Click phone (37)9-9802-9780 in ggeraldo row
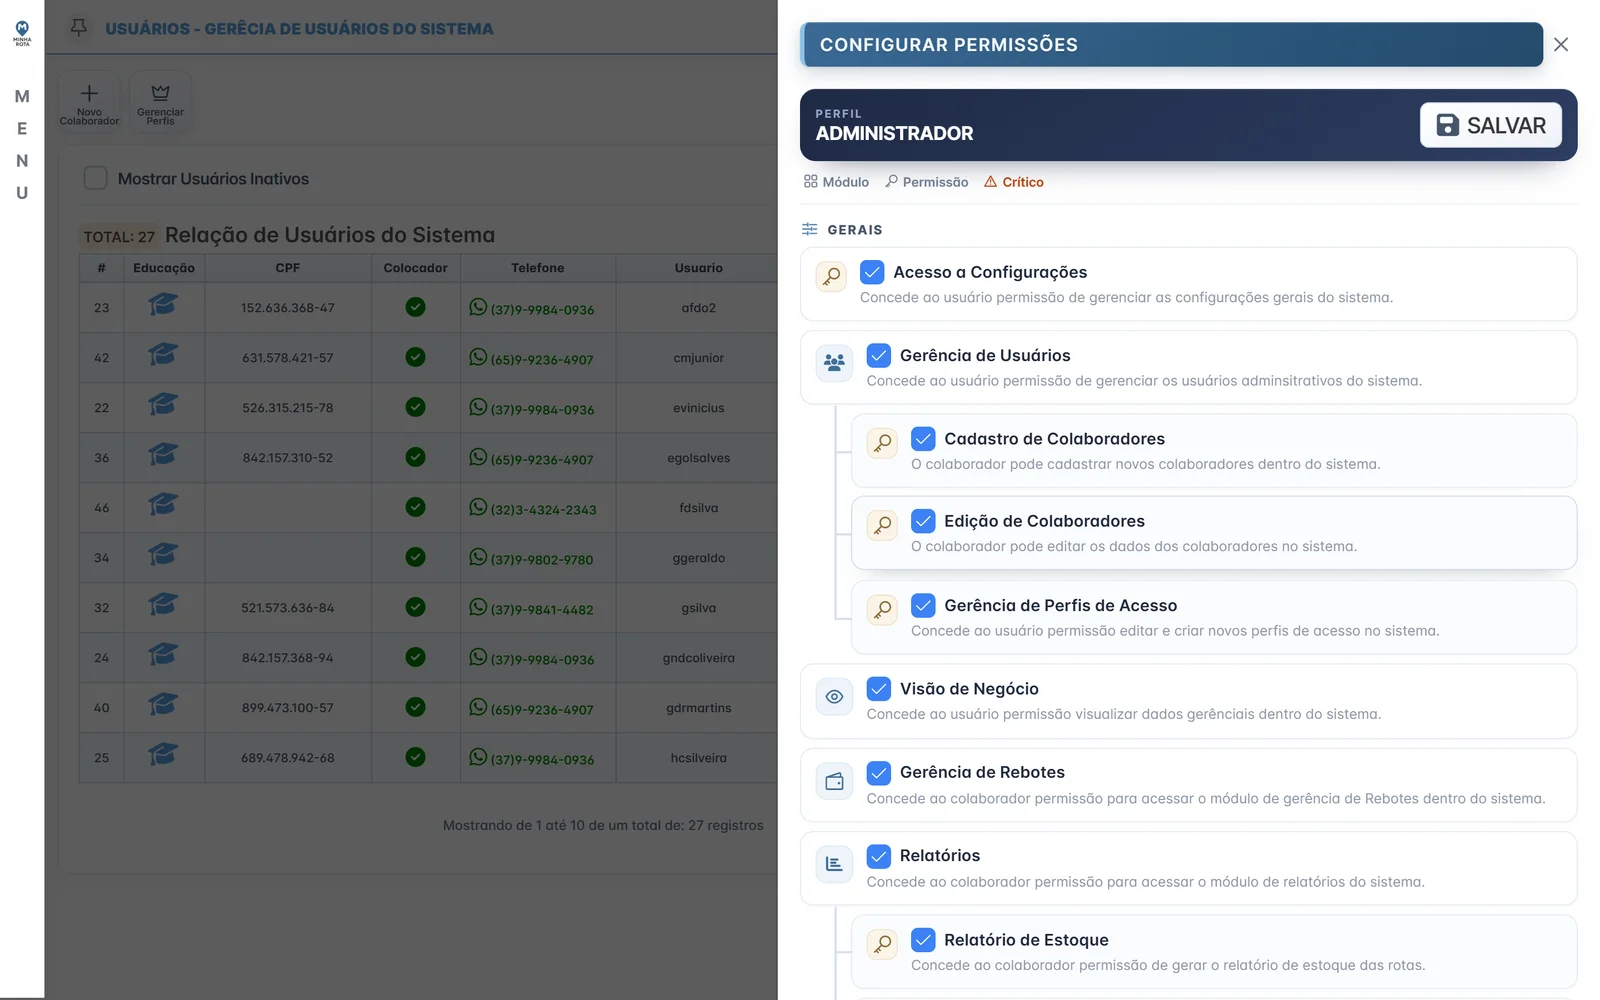This screenshot has width=1600, height=1000. [542, 560]
